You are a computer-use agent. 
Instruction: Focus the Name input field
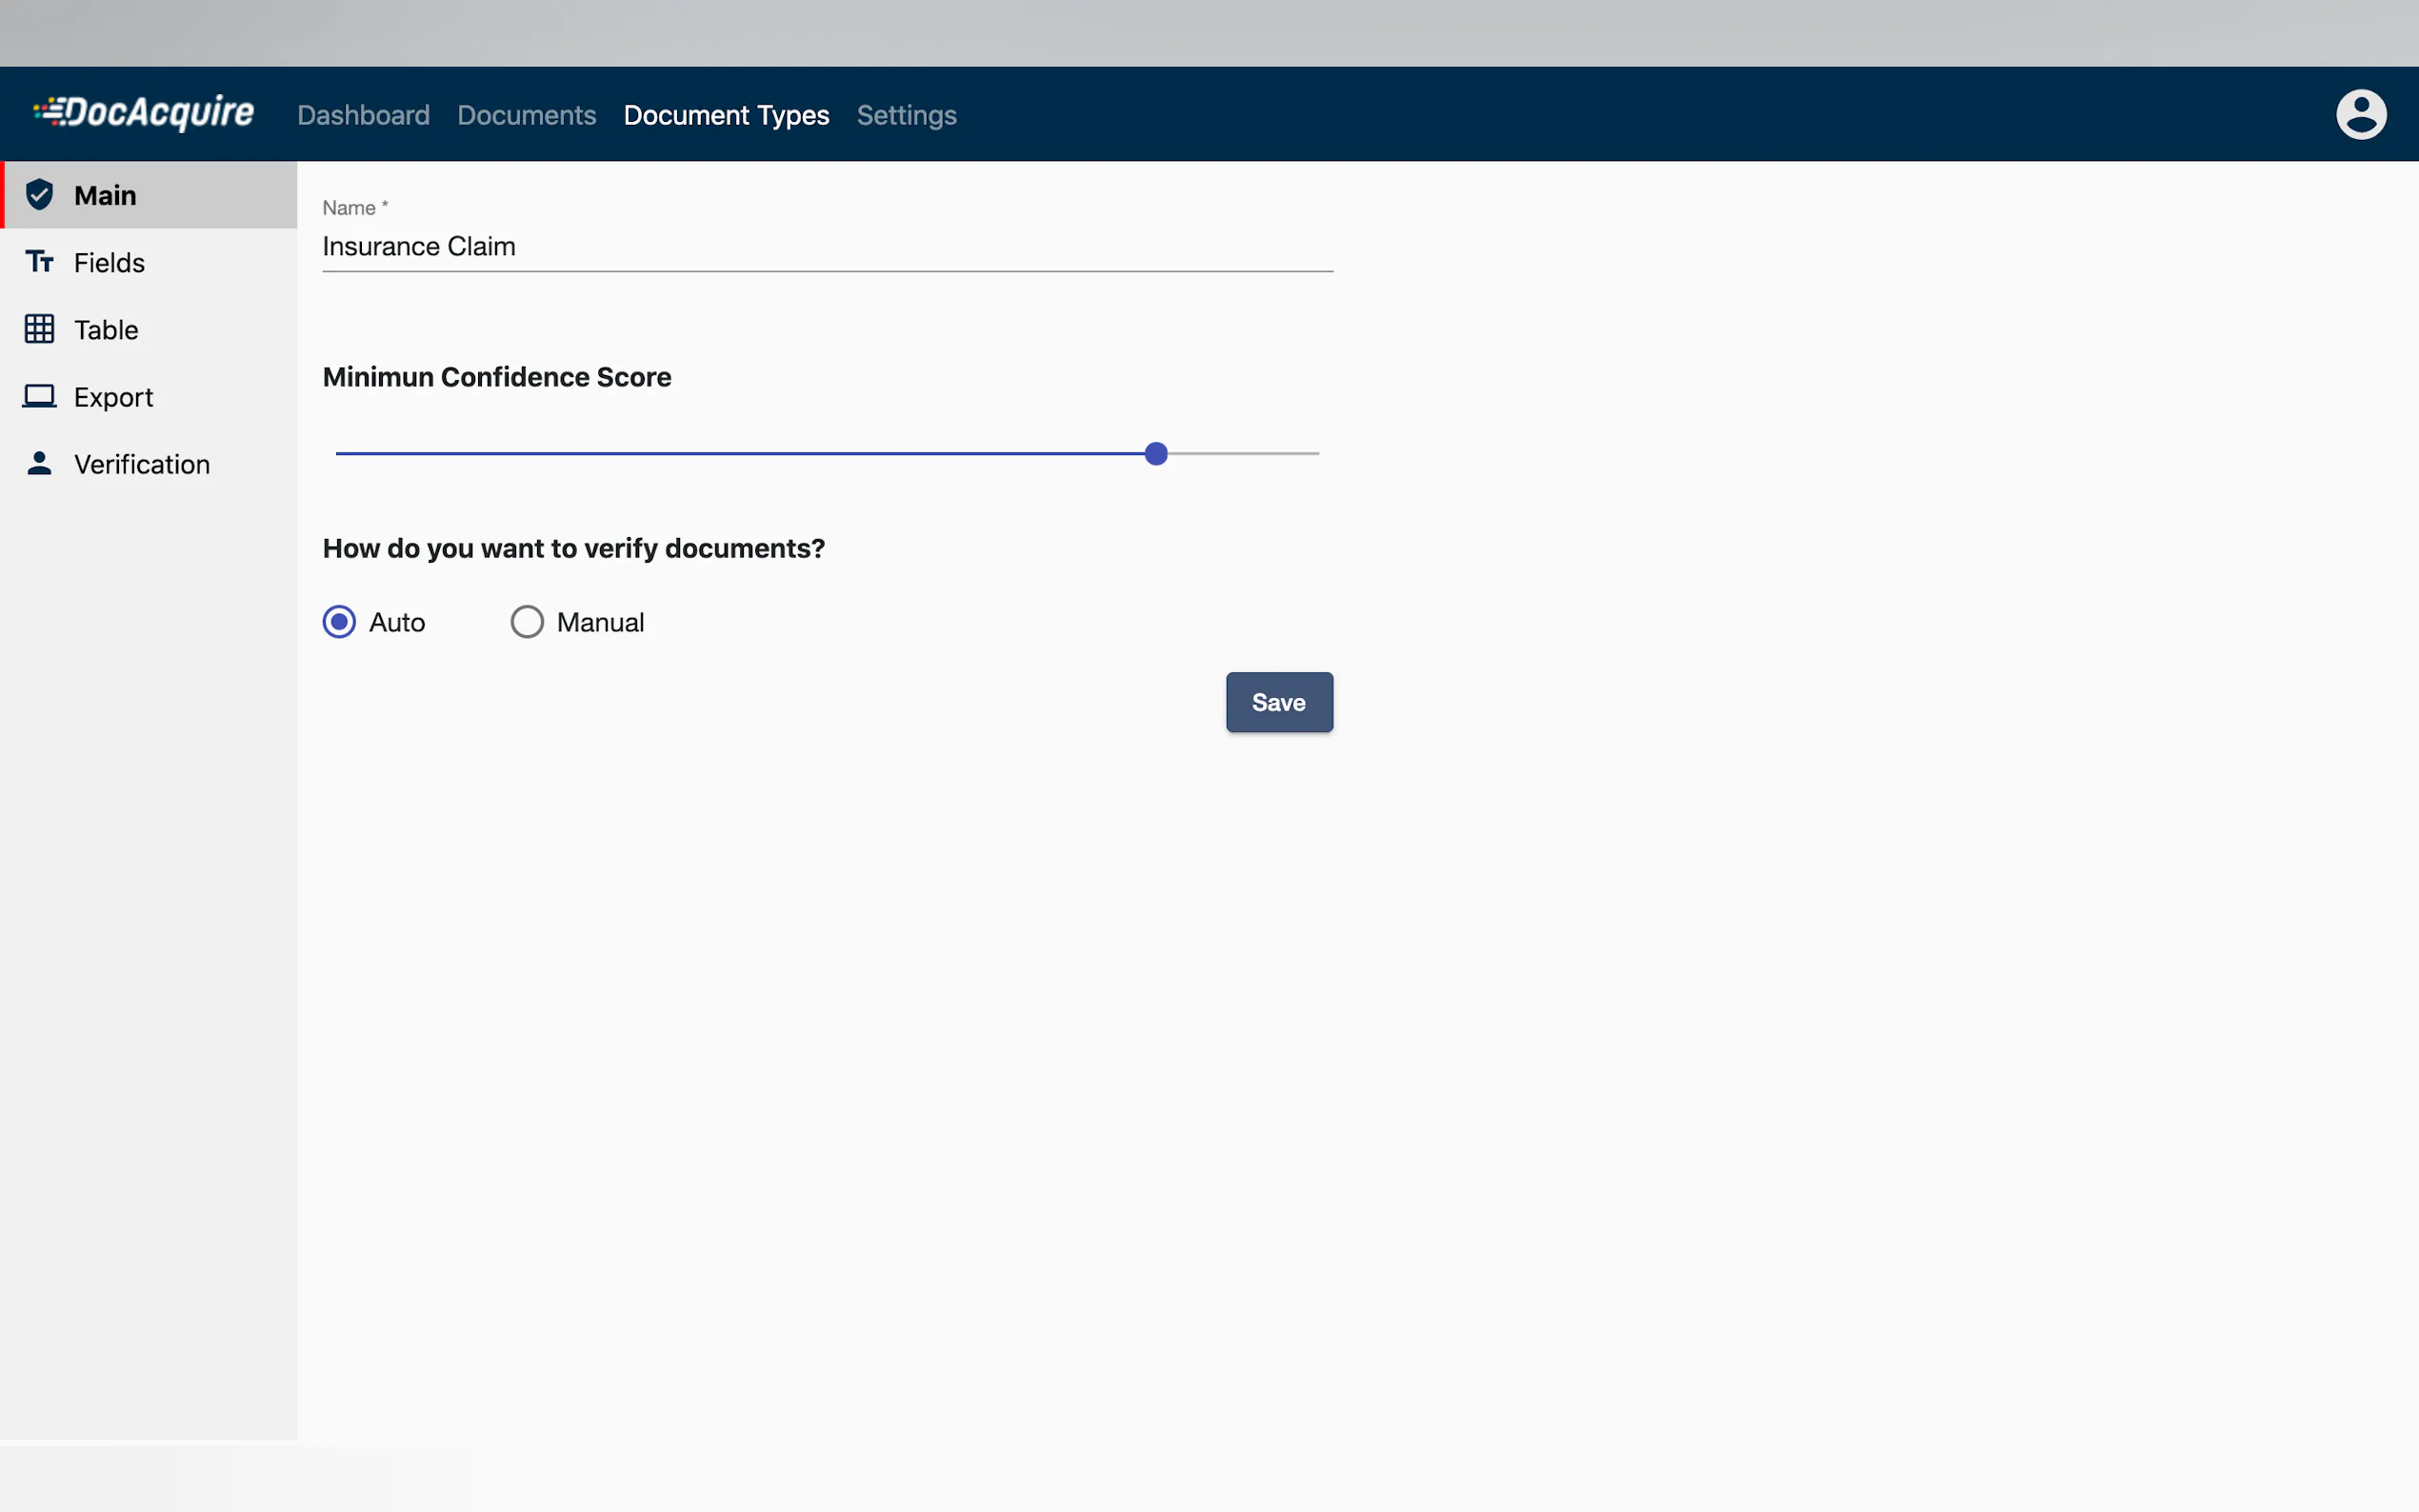(826, 247)
